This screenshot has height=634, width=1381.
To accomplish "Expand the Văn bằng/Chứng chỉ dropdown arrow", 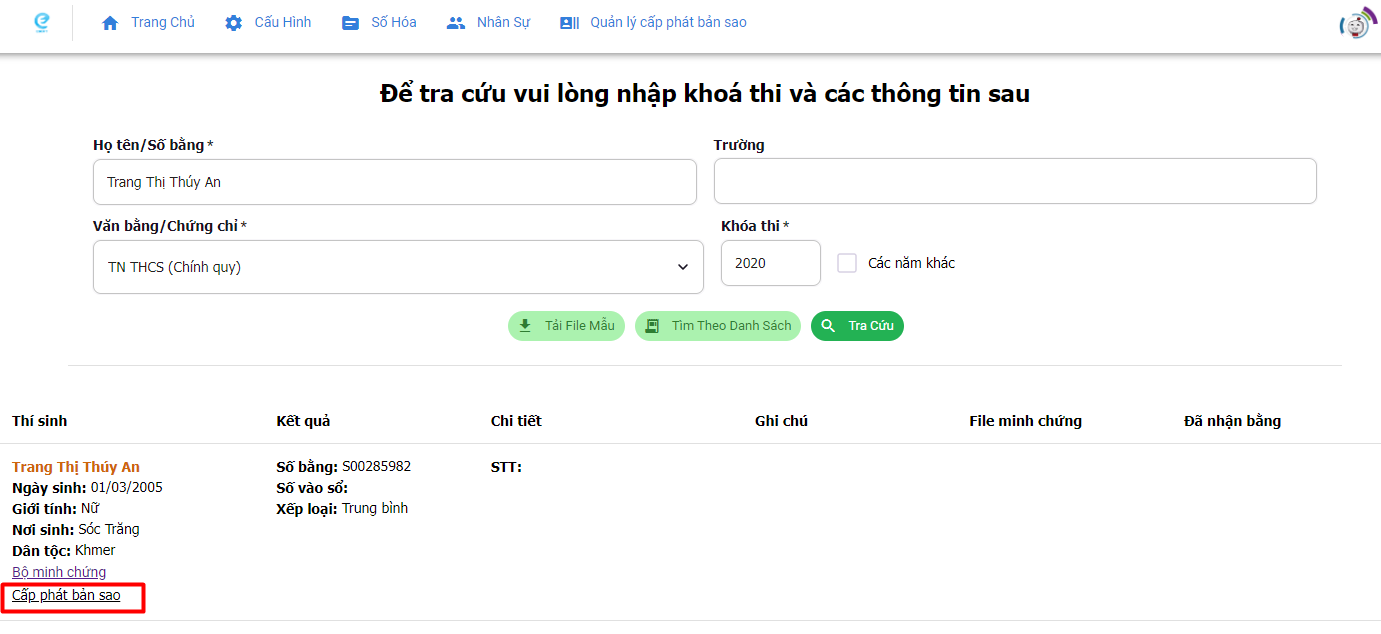I will pos(683,267).
